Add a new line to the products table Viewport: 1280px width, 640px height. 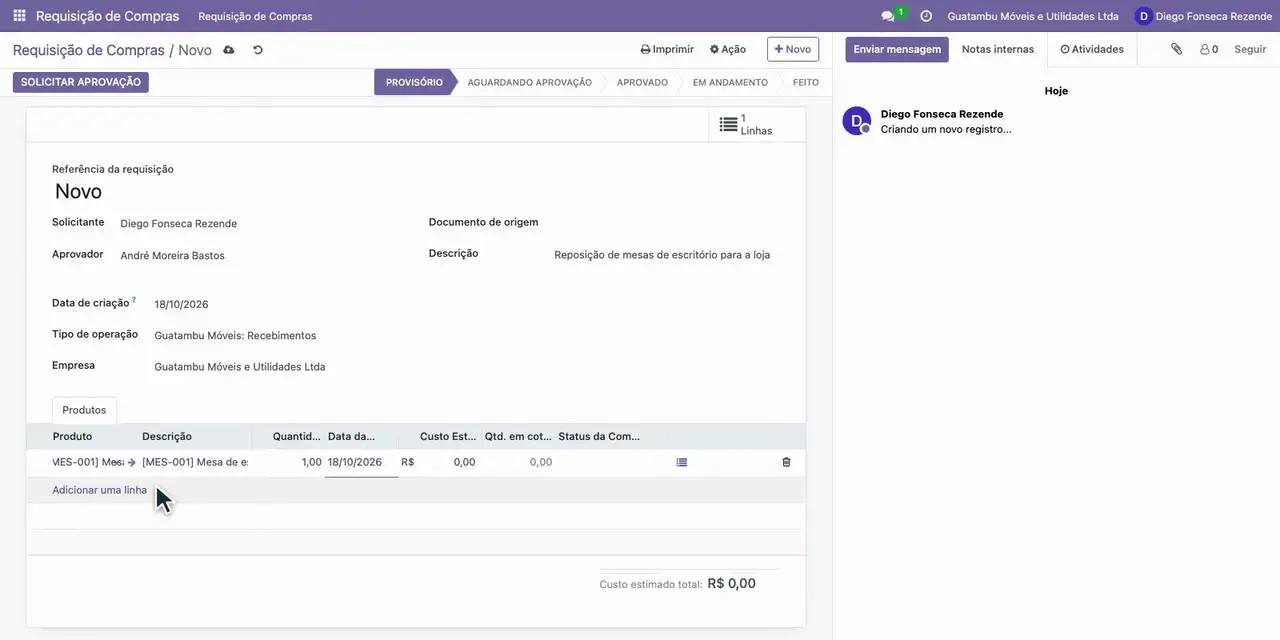(100, 490)
